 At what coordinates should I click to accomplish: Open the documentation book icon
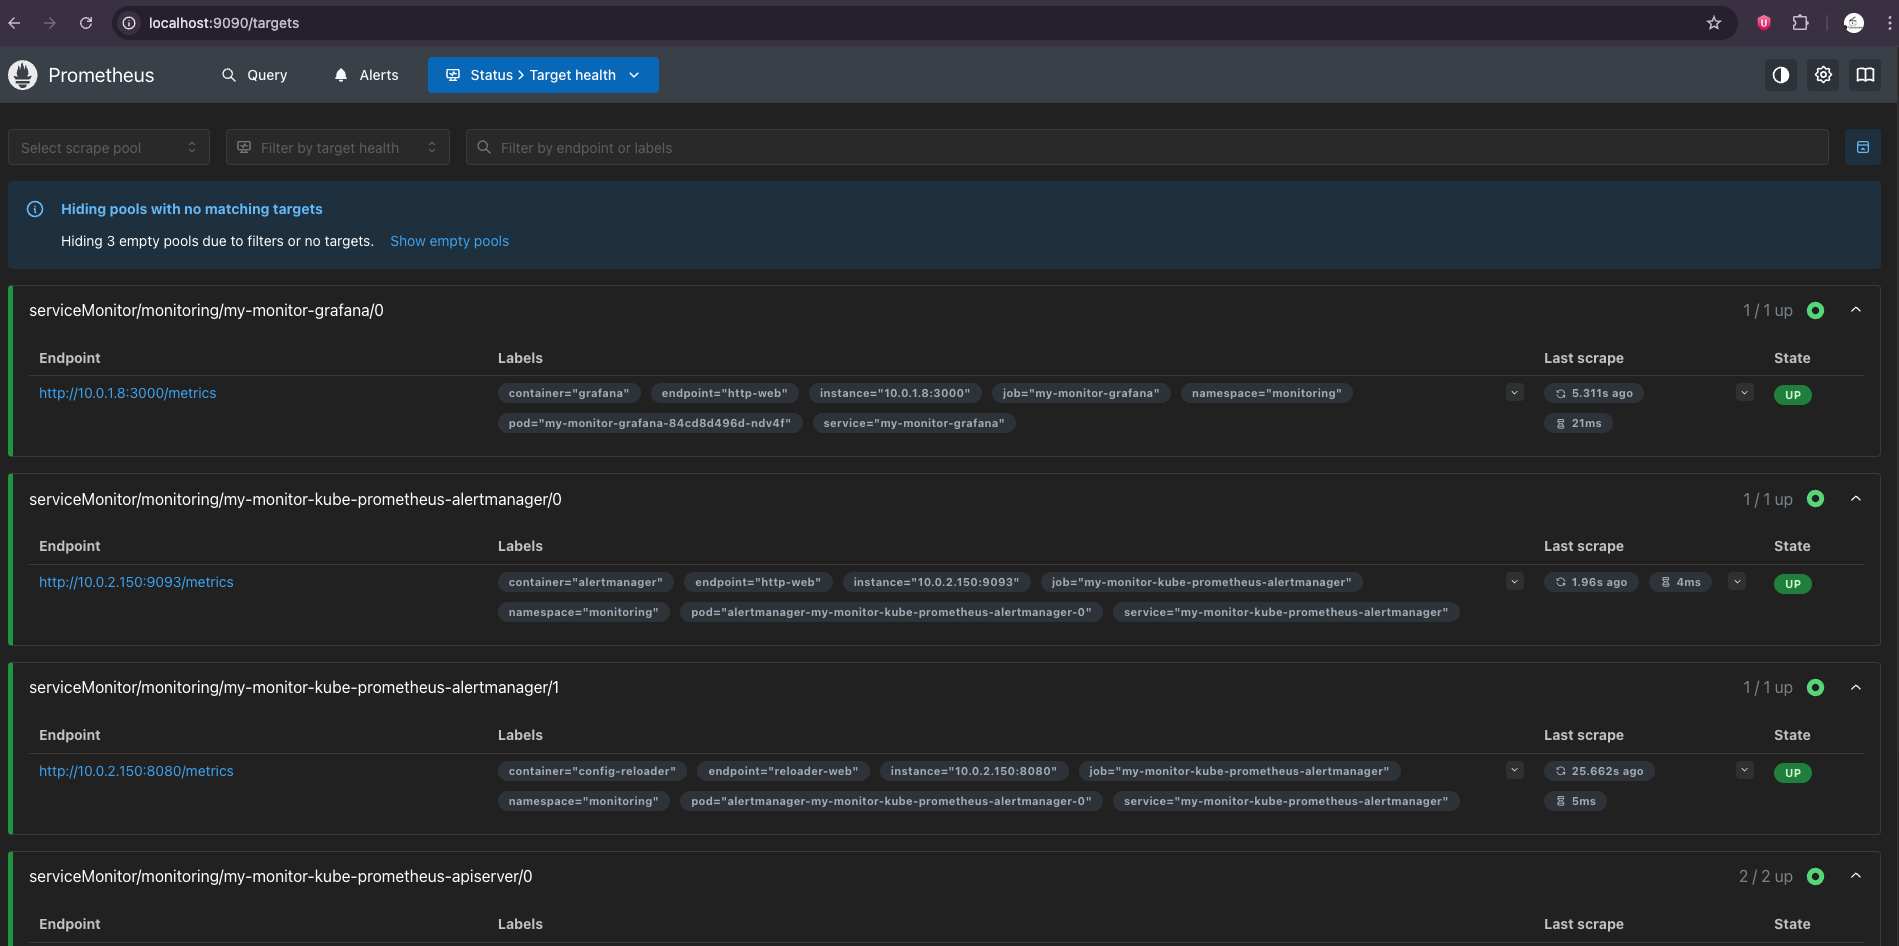click(1865, 75)
